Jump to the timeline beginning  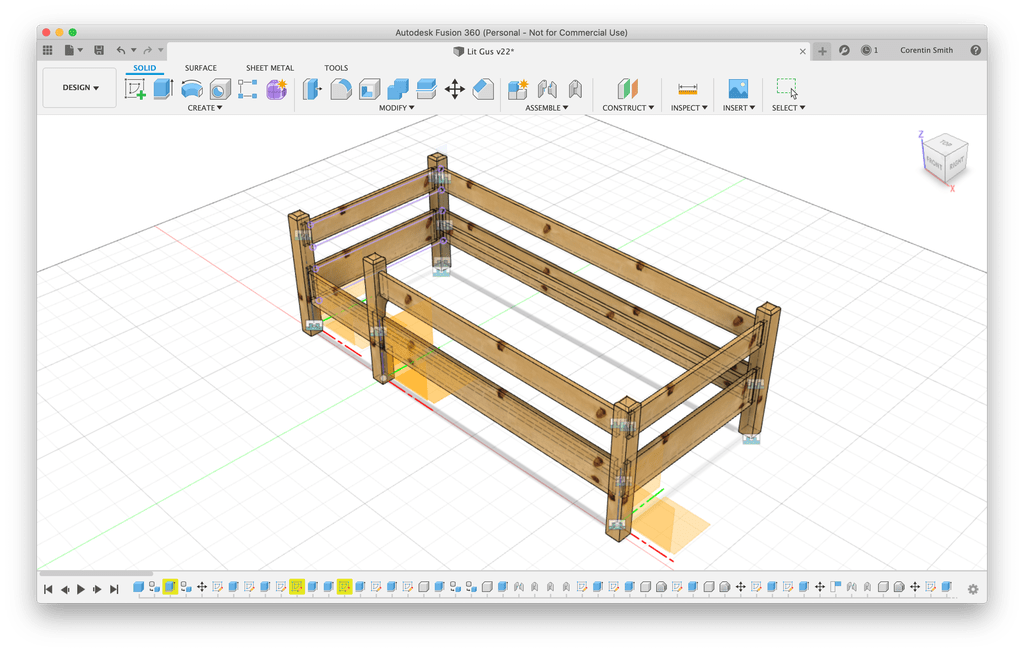click(x=48, y=589)
